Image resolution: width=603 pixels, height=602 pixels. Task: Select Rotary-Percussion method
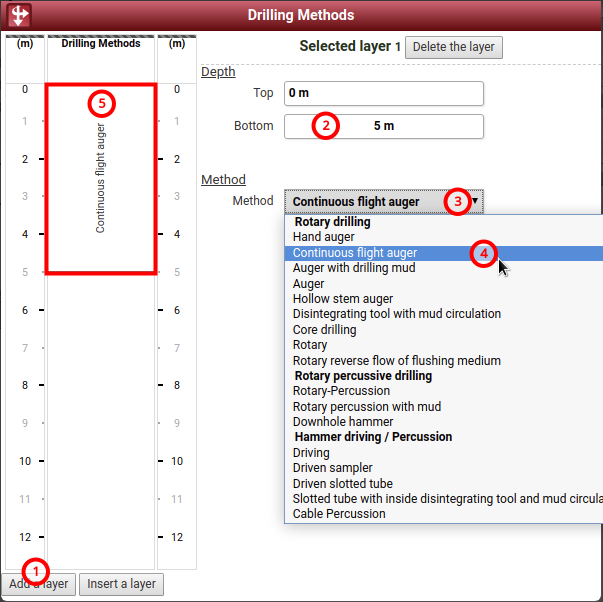341,391
